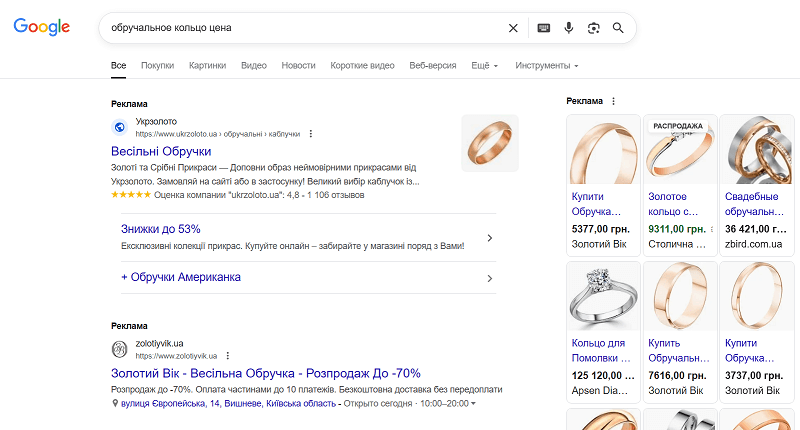Click inside the search query field
The height and width of the screenshot is (430, 800).
tap(306, 28)
